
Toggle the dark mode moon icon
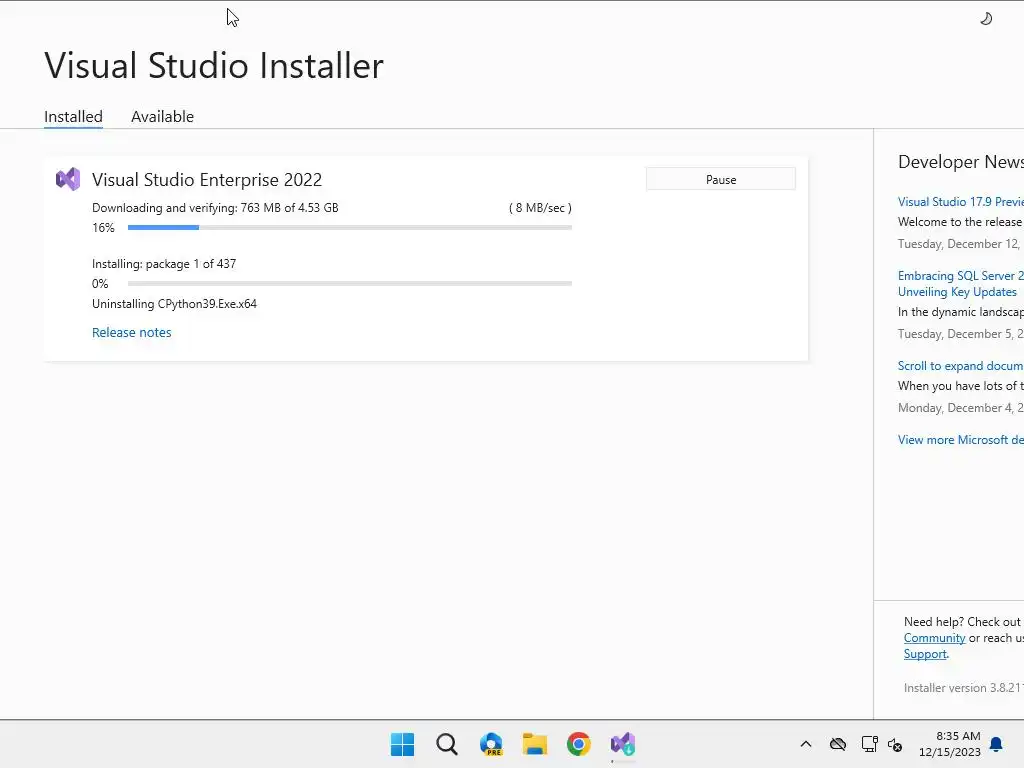986,19
